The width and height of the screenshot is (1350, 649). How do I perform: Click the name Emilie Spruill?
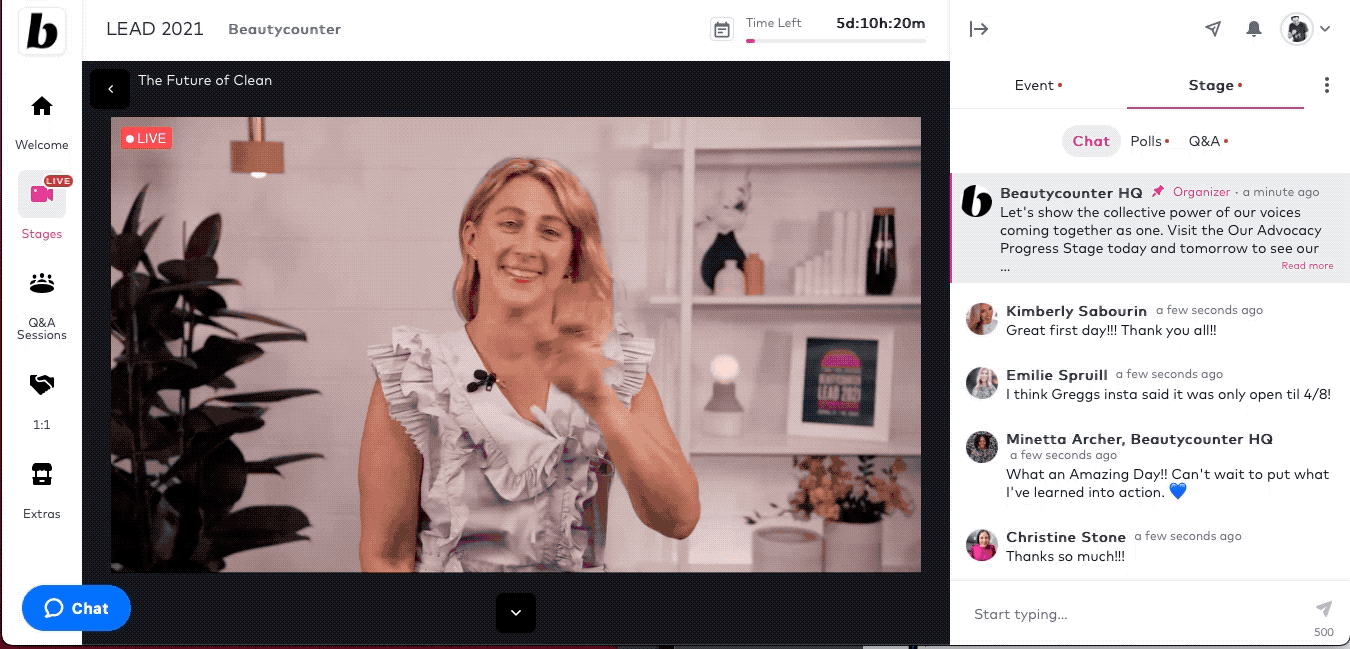click(x=1057, y=375)
